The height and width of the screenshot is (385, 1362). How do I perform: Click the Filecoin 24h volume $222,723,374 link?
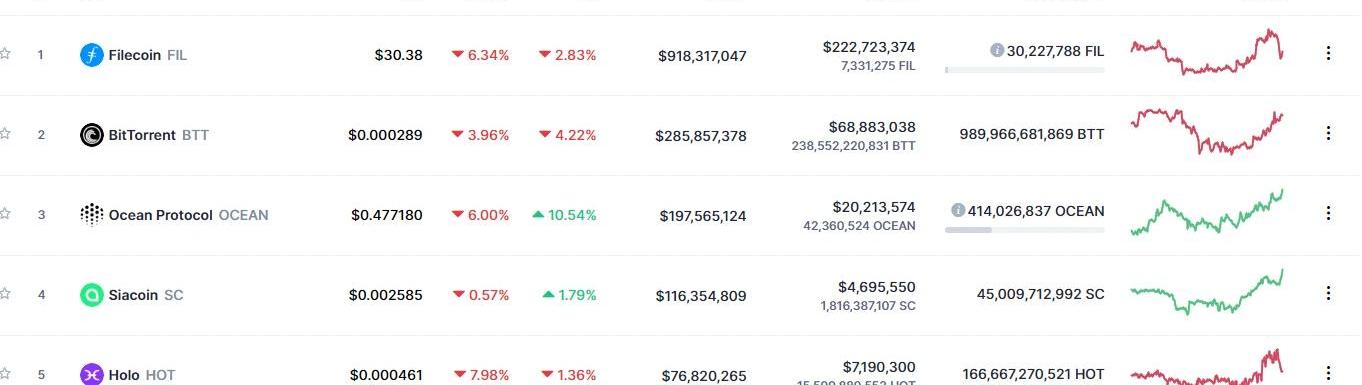[x=869, y=47]
